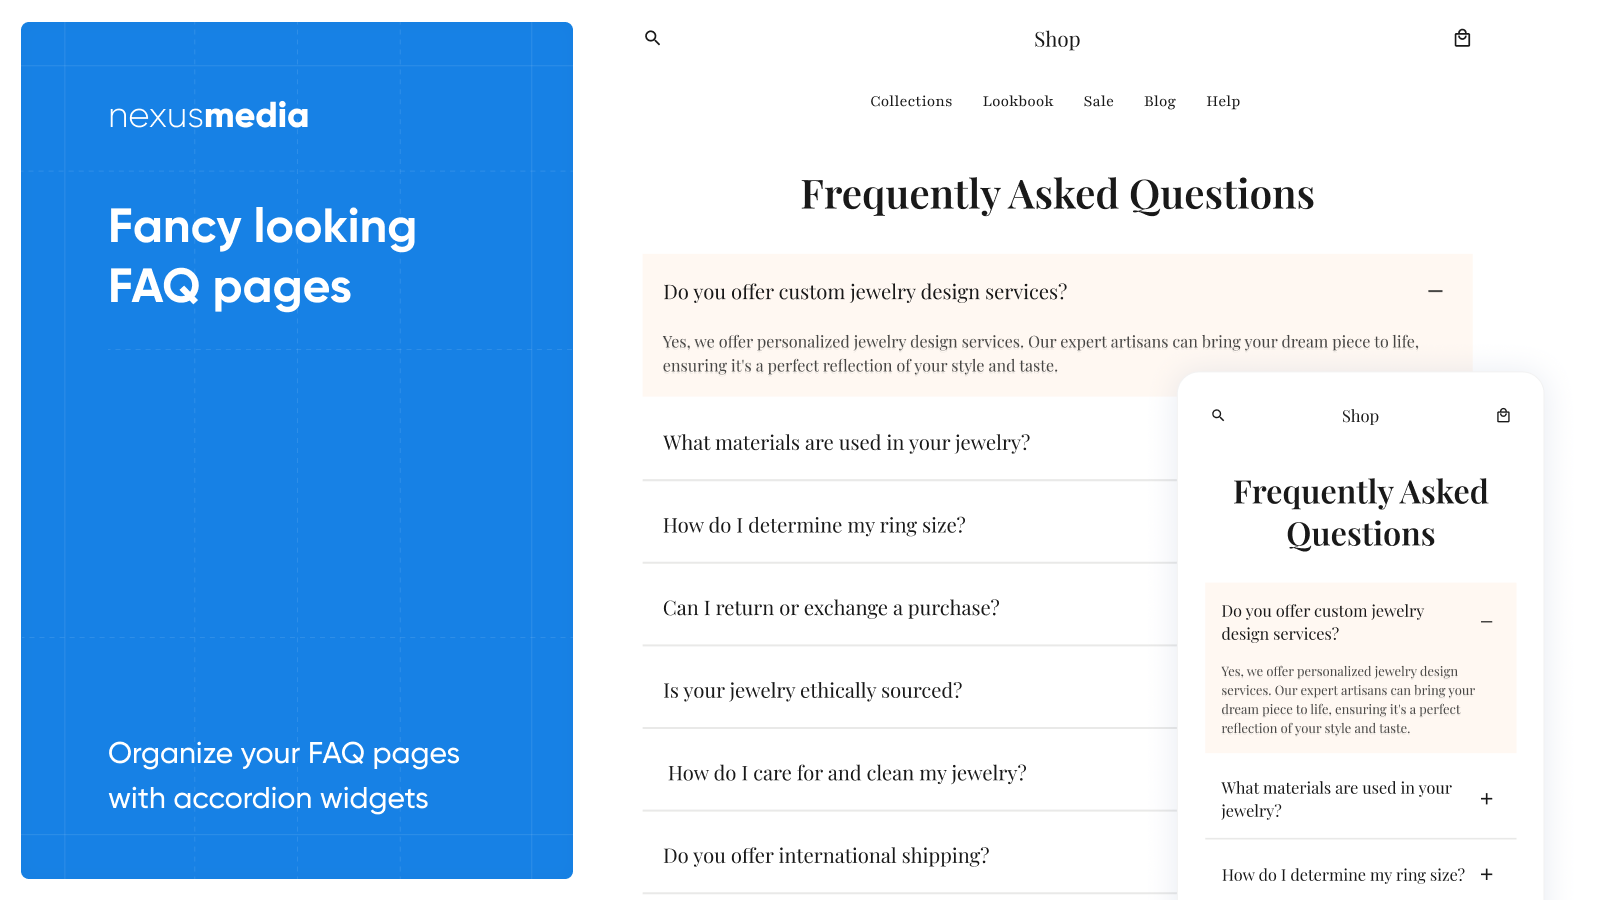The width and height of the screenshot is (1600, 900).
Task: Open the desktop shopping bag cart icon
Action: click(x=1462, y=38)
